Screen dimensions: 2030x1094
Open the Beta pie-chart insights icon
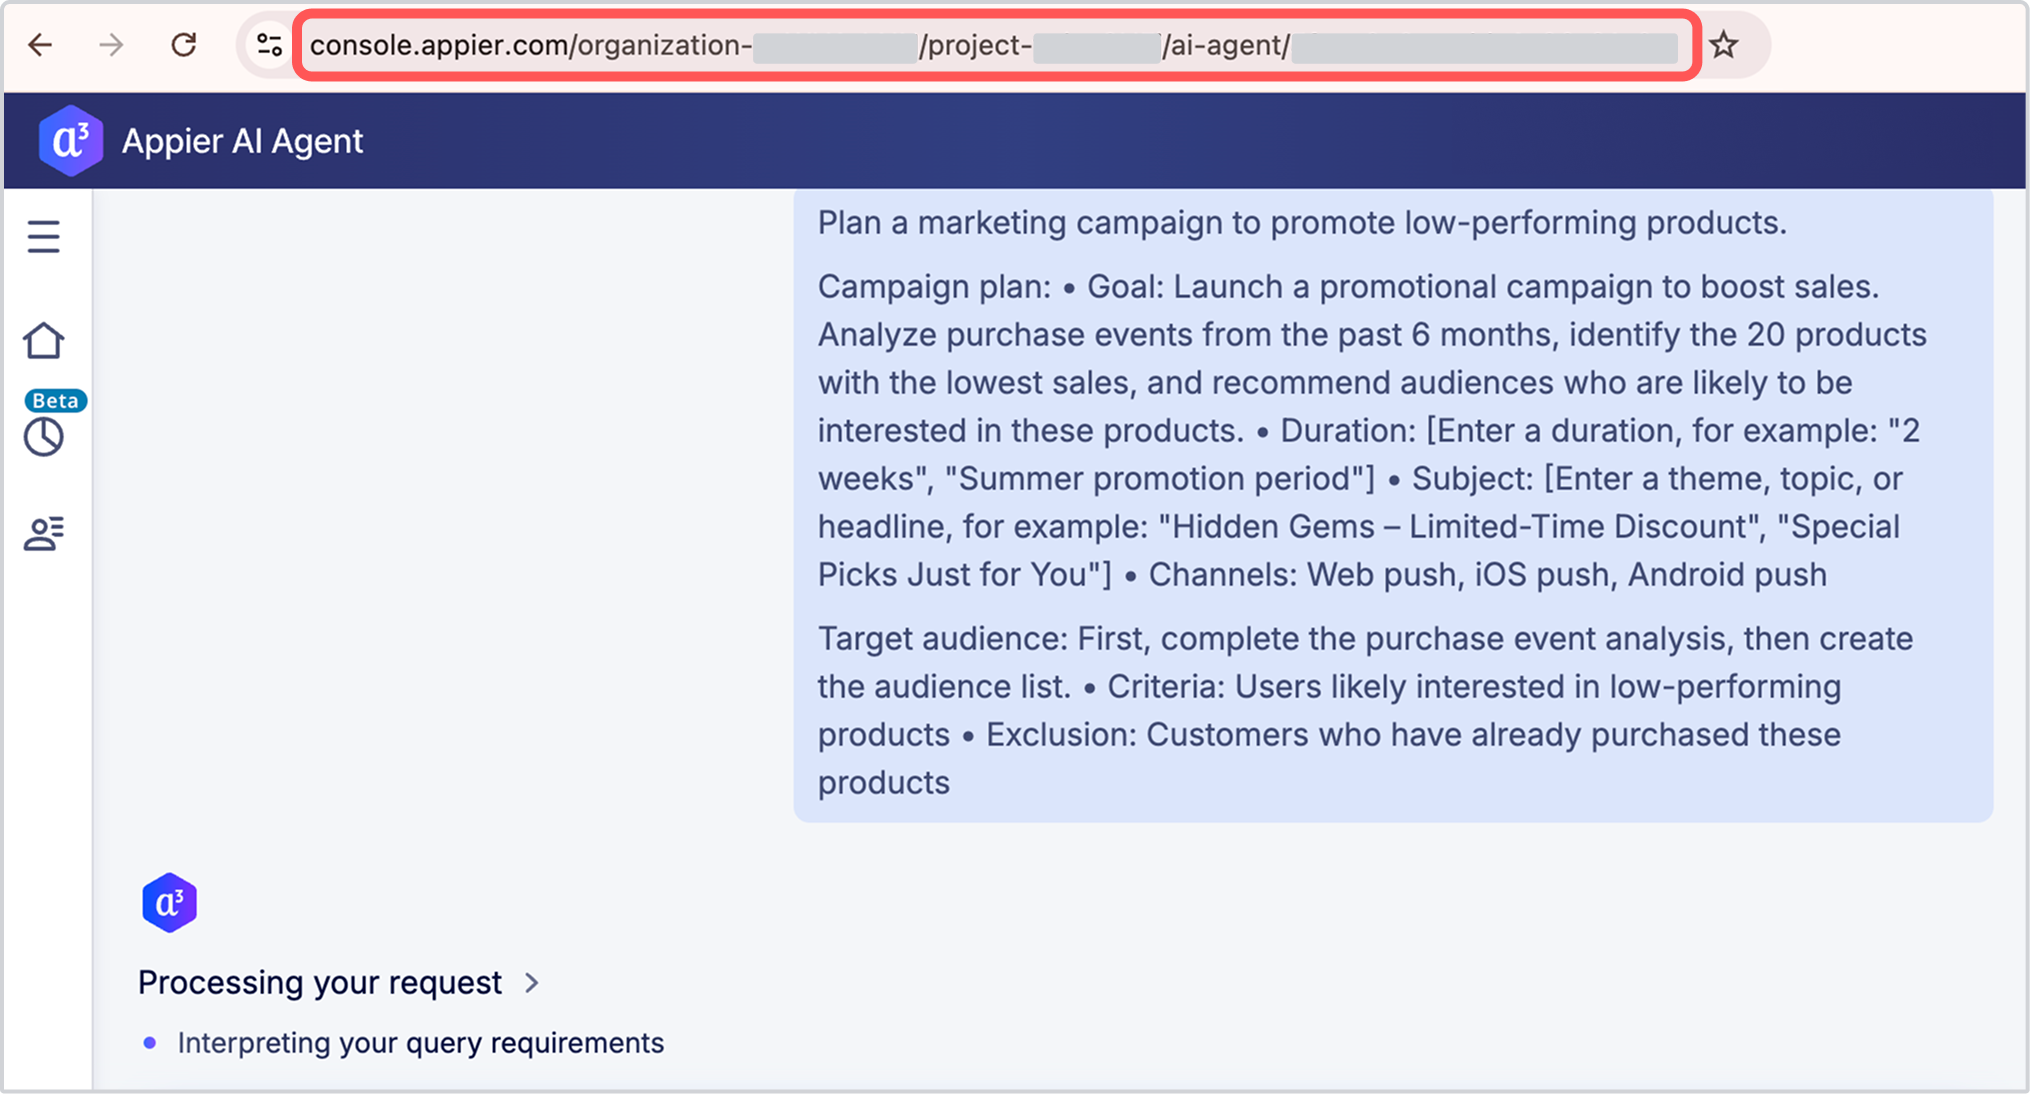(x=43, y=437)
